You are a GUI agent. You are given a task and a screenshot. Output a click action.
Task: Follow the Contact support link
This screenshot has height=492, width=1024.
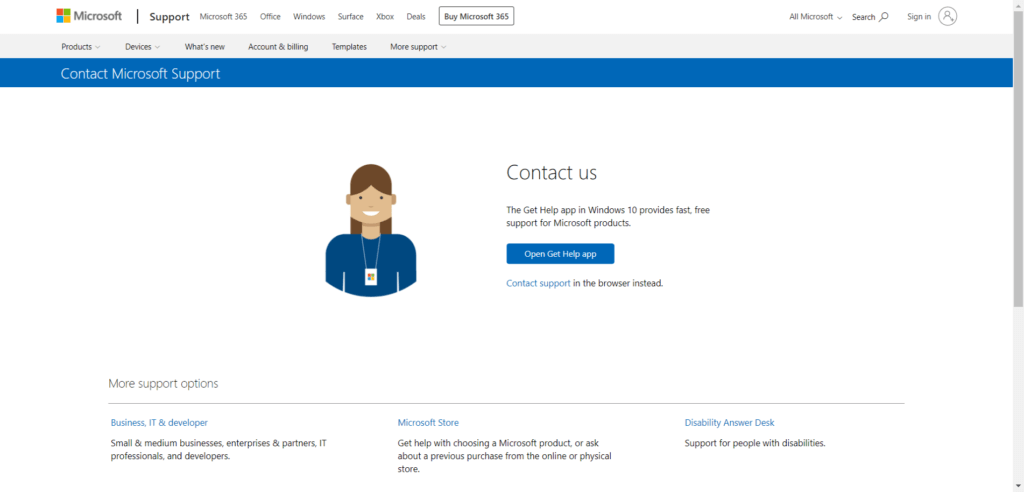[x=538, y=283]
